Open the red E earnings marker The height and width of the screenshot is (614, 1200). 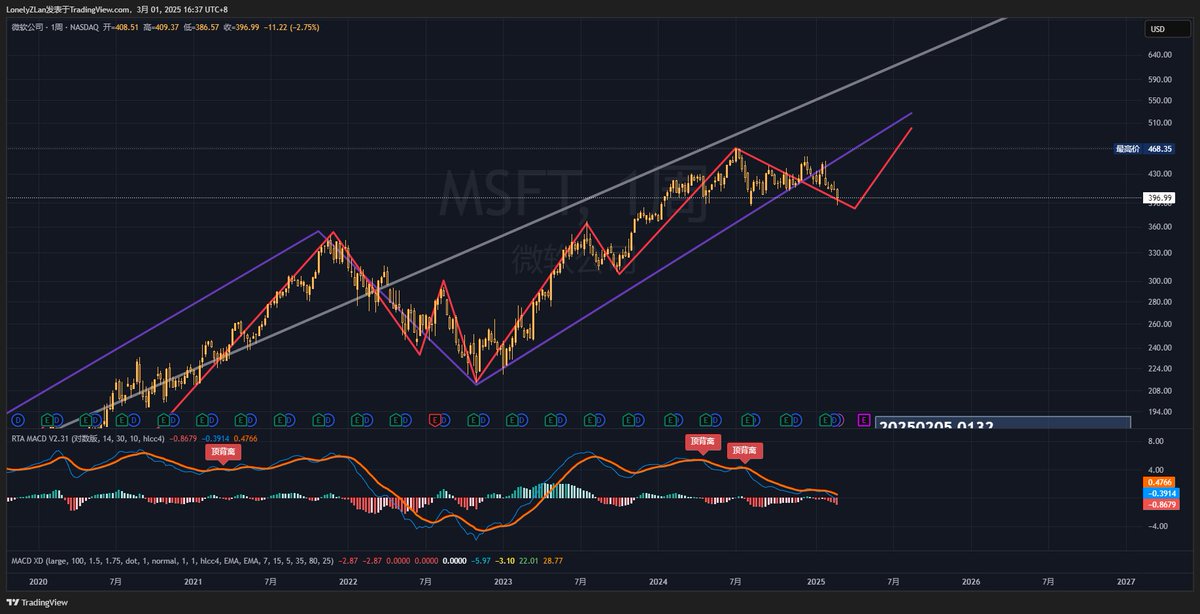pyautogui.click(x=435, y=421)
